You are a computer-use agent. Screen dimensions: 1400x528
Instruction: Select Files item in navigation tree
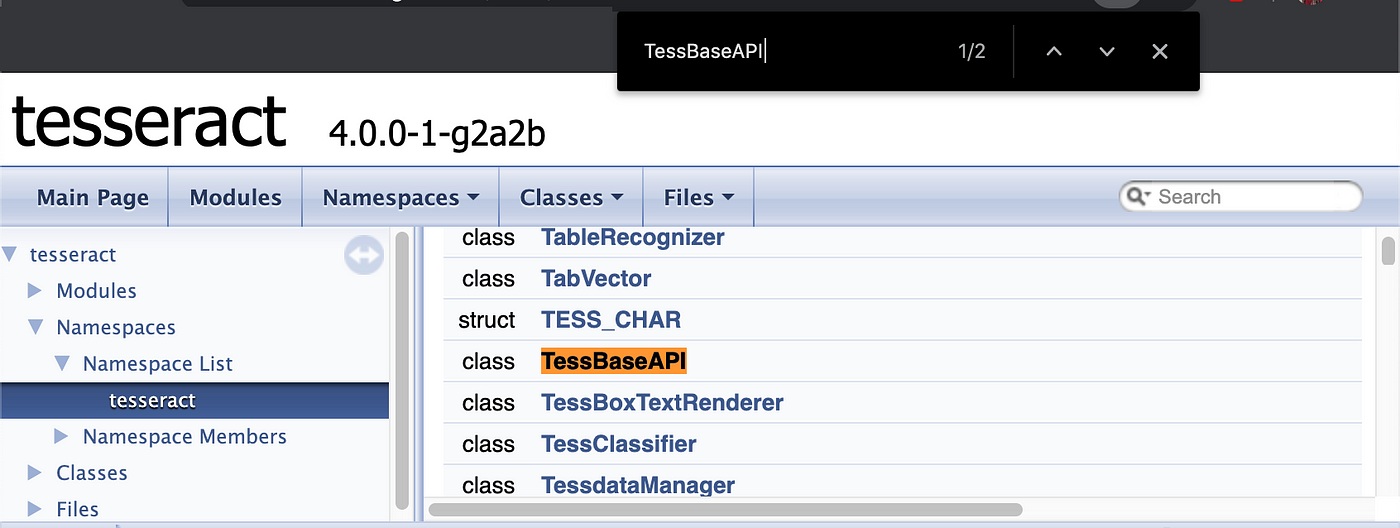78,509
